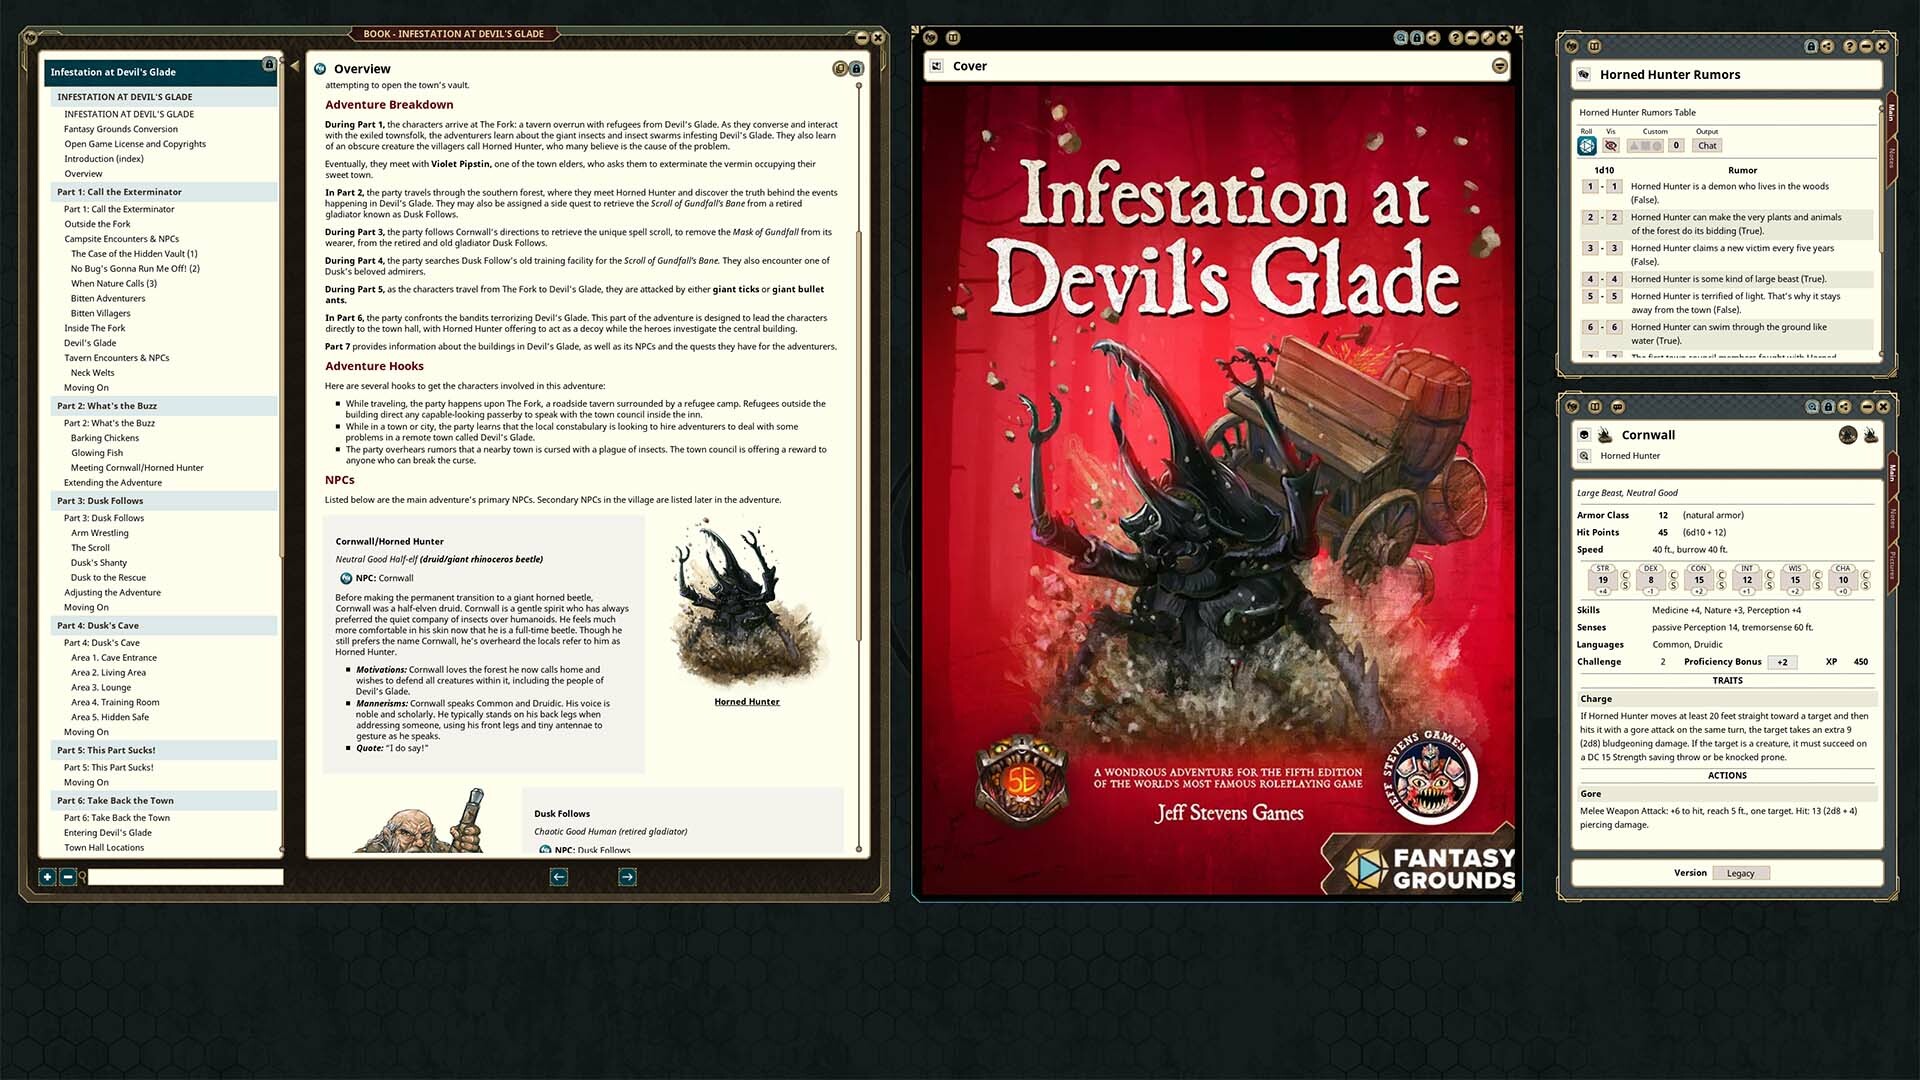1920x1080 pixels.
Task: Collapse the Cover page using the shade button
Action: (1499, 65)
